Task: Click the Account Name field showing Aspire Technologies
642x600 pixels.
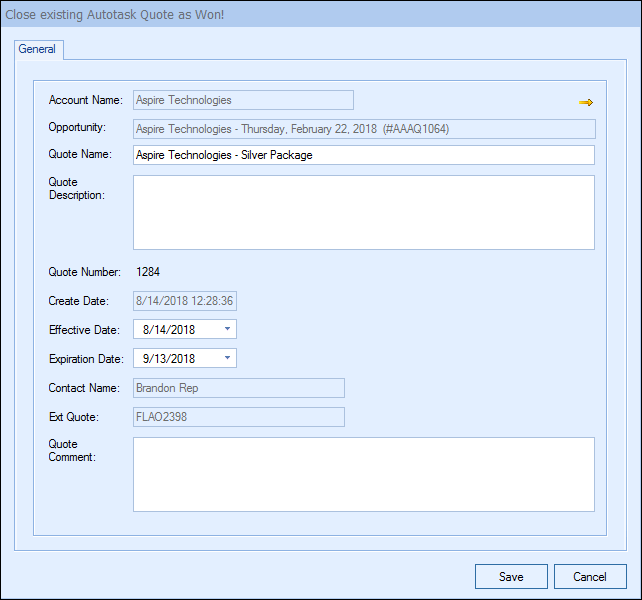Action: [x=243, y=100]
